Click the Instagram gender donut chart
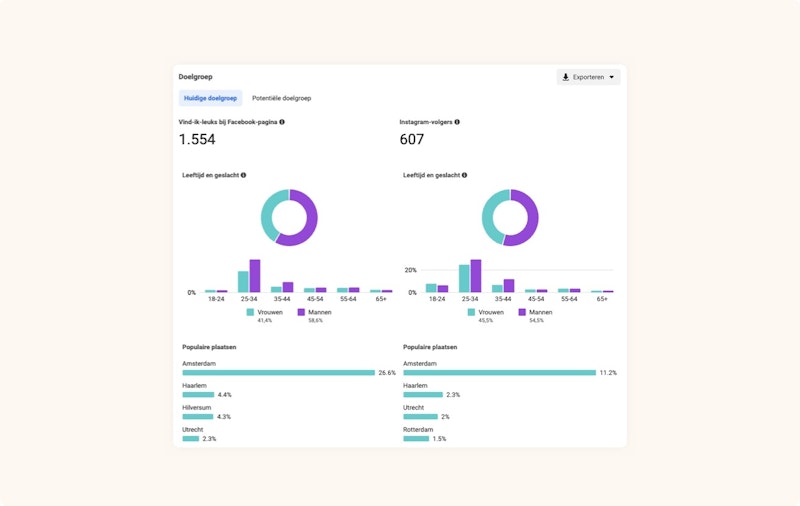800x506 pixels. [510, 217]
